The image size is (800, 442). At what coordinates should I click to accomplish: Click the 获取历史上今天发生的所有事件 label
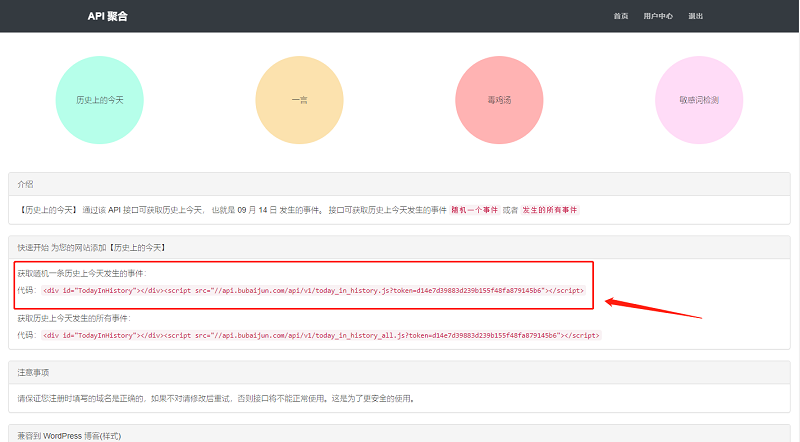click(x=74, y=318)
